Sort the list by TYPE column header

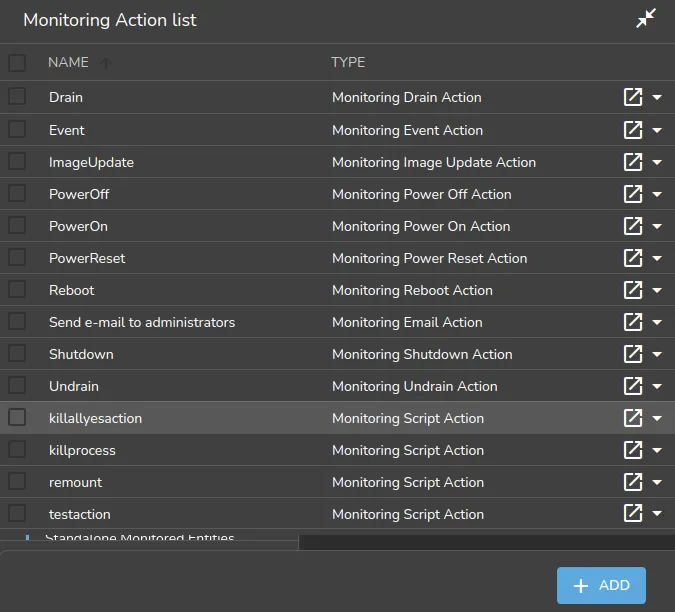coord(348,62)
